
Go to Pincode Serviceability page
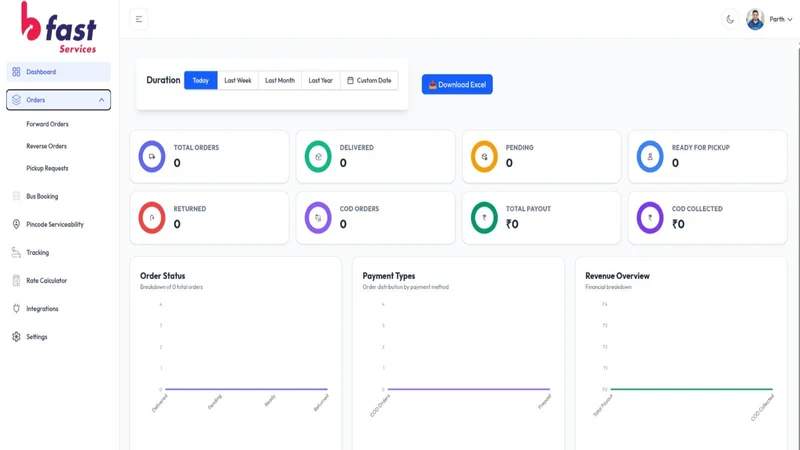coord(59,224)
